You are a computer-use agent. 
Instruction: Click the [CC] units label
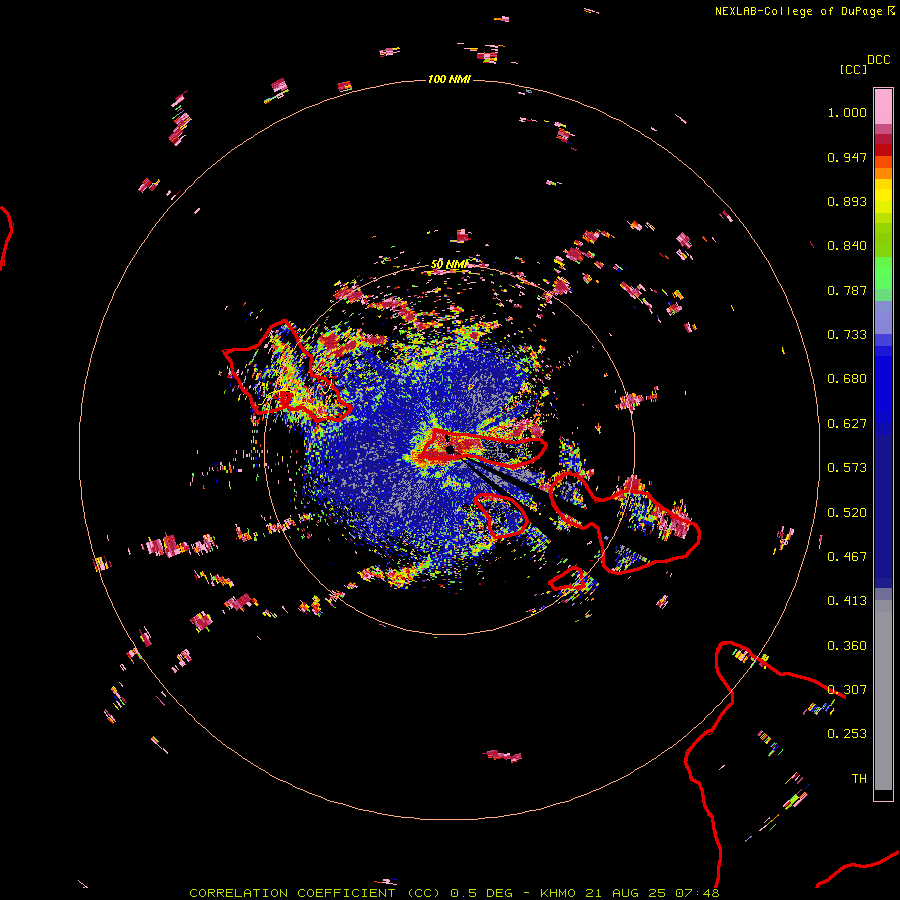point(853,69)
